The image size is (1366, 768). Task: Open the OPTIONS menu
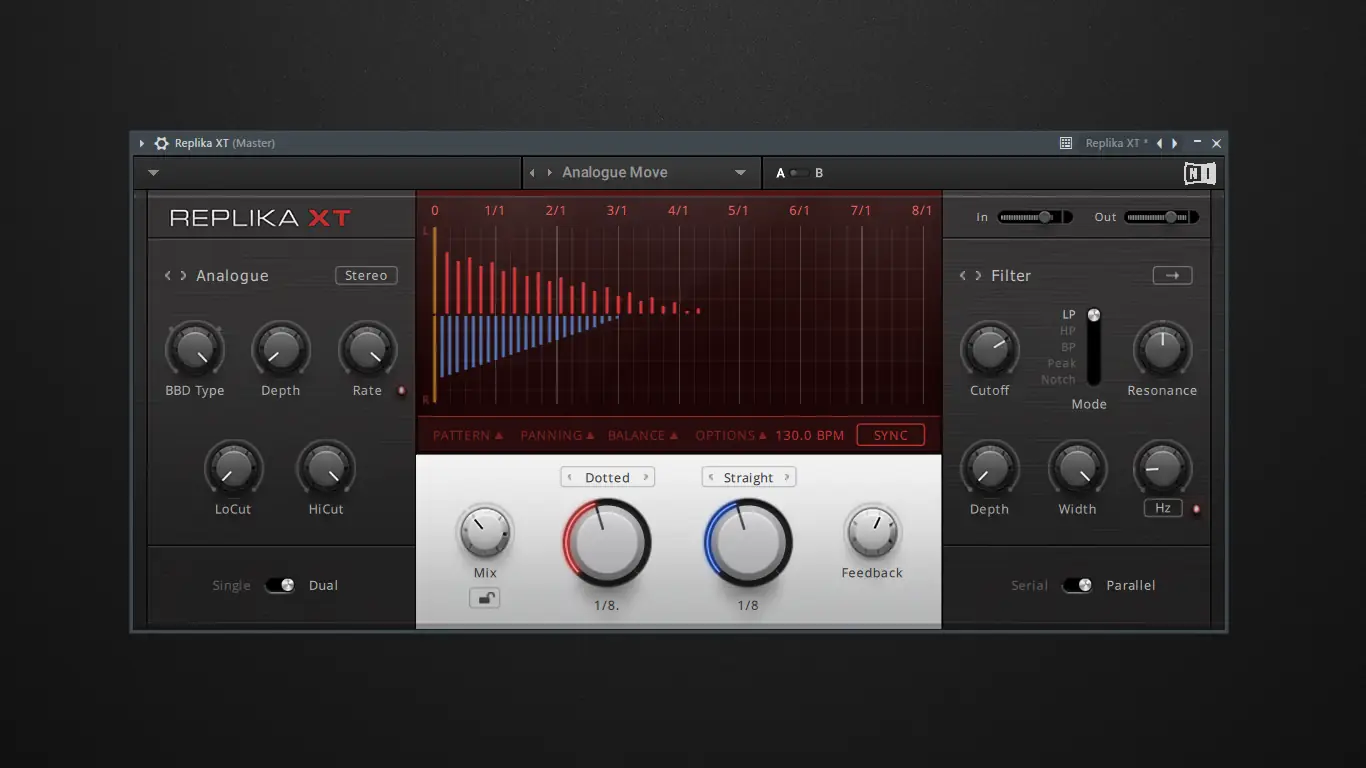click(x=731, y=436)
